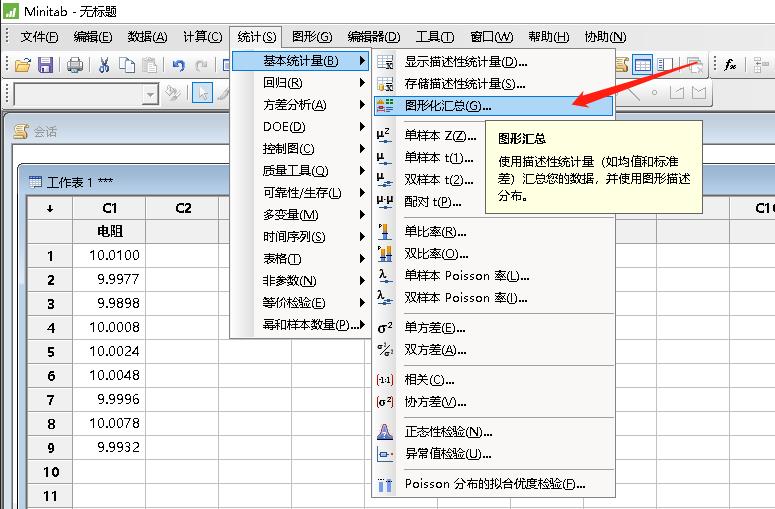The image size is (775, 509).
Task: Open the 编辑(E) menu
Action: click(92, 37)
